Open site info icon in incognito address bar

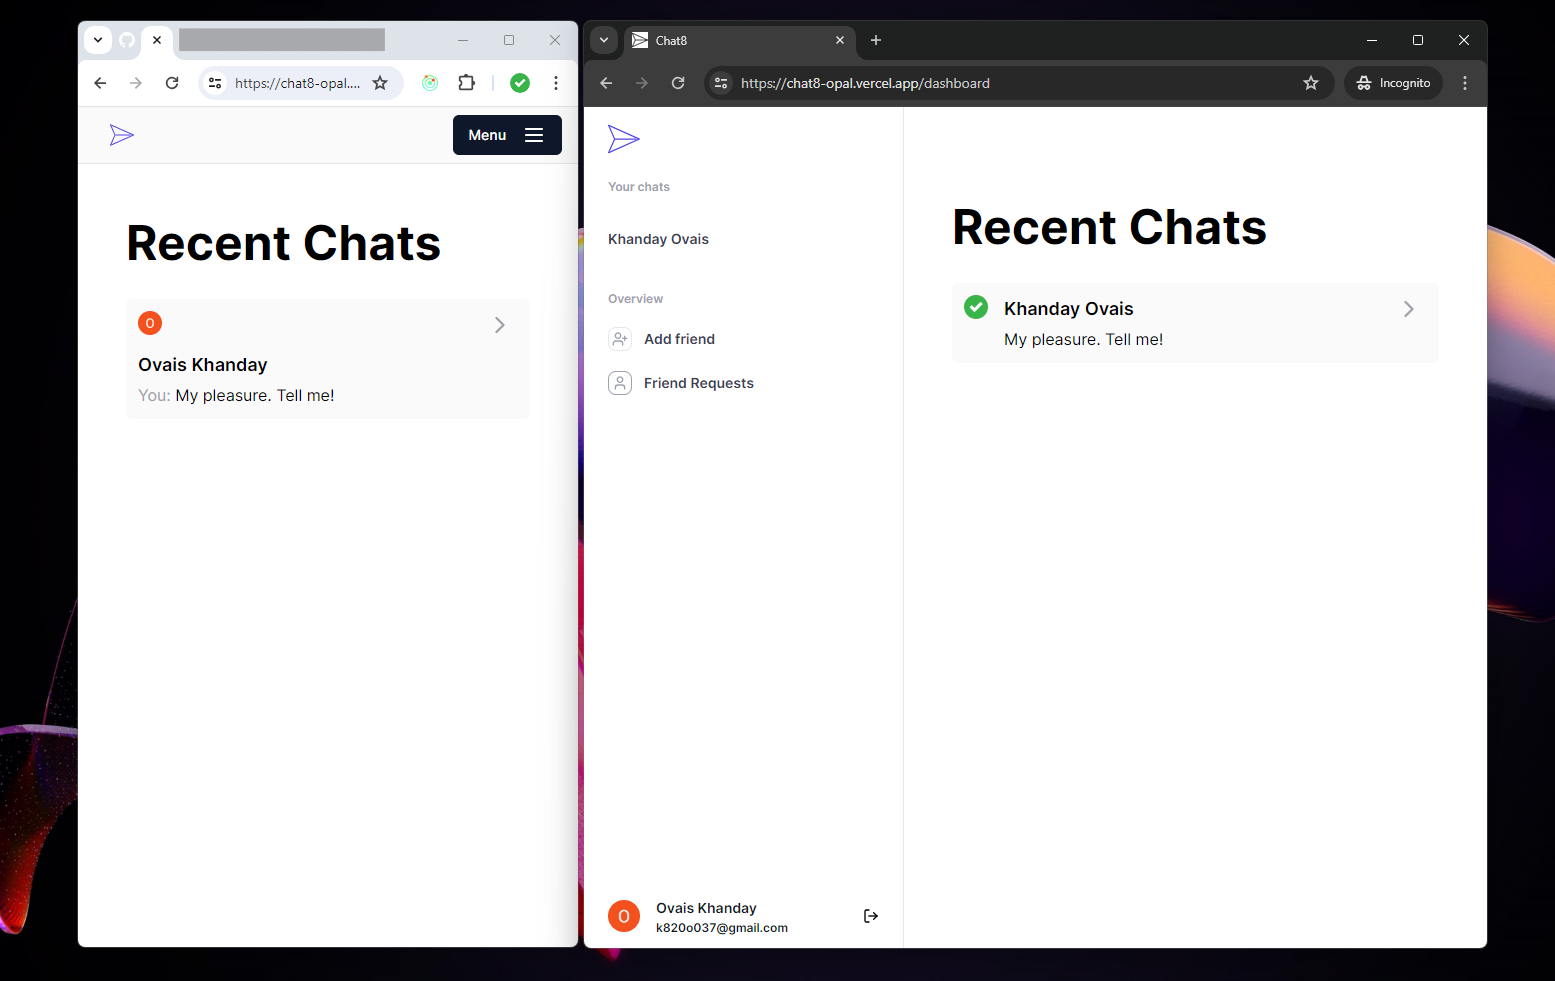pyautogui.click(x=721, y=83)
